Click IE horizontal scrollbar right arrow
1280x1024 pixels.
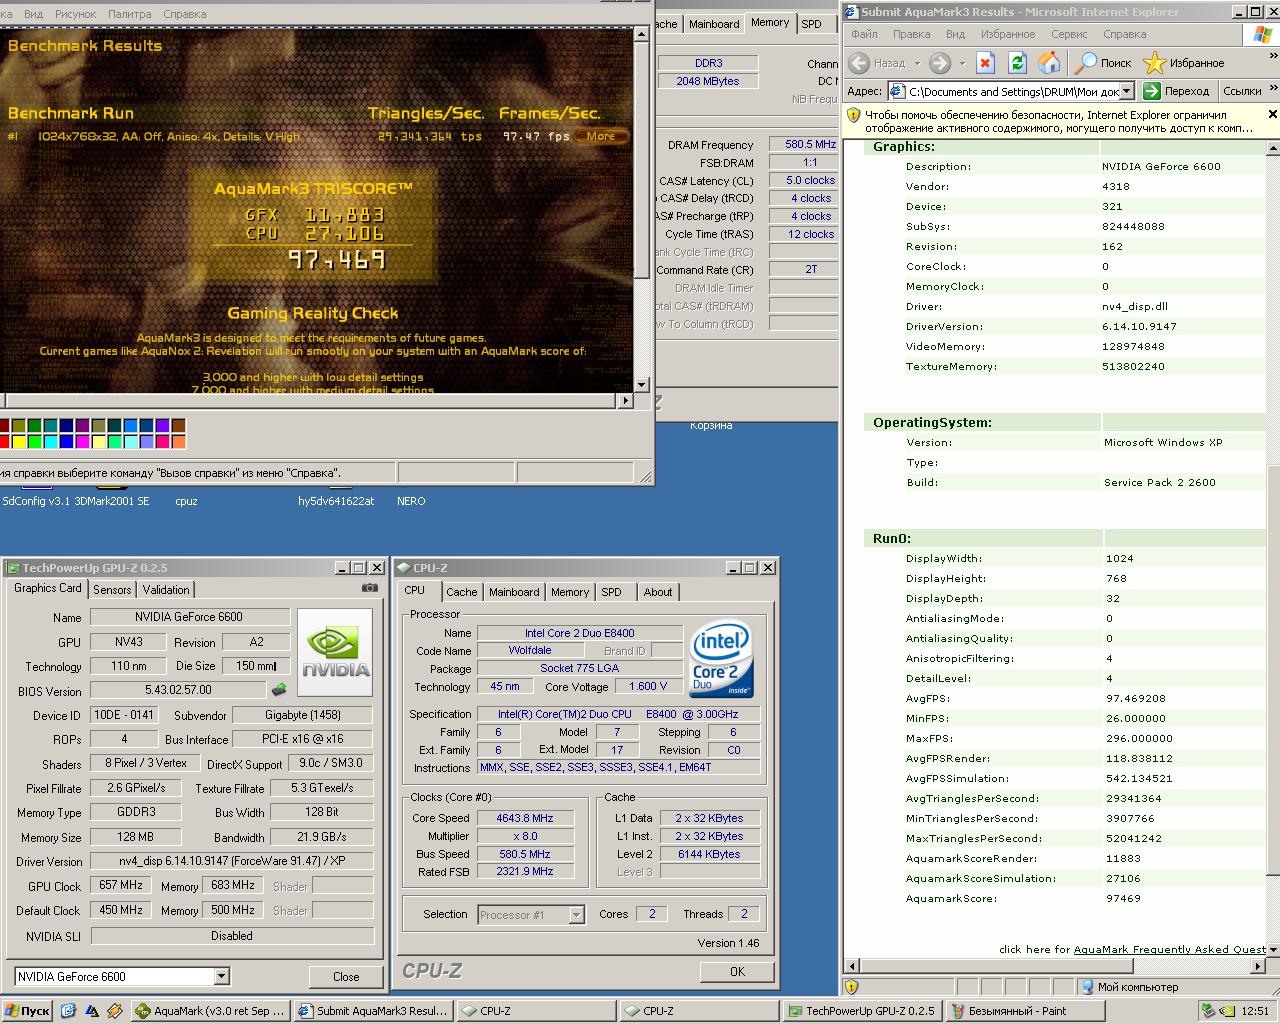(x=1258, y=966)
